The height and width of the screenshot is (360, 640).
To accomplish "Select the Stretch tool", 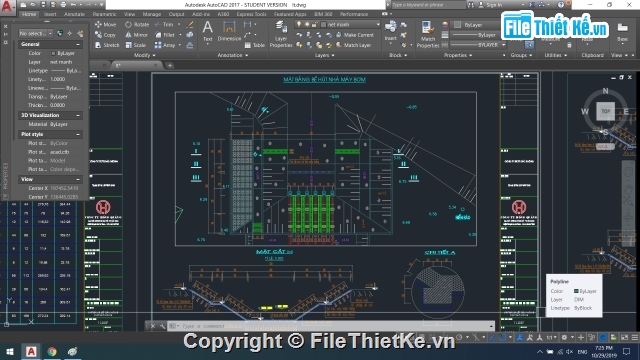I will tap(107, 45).
